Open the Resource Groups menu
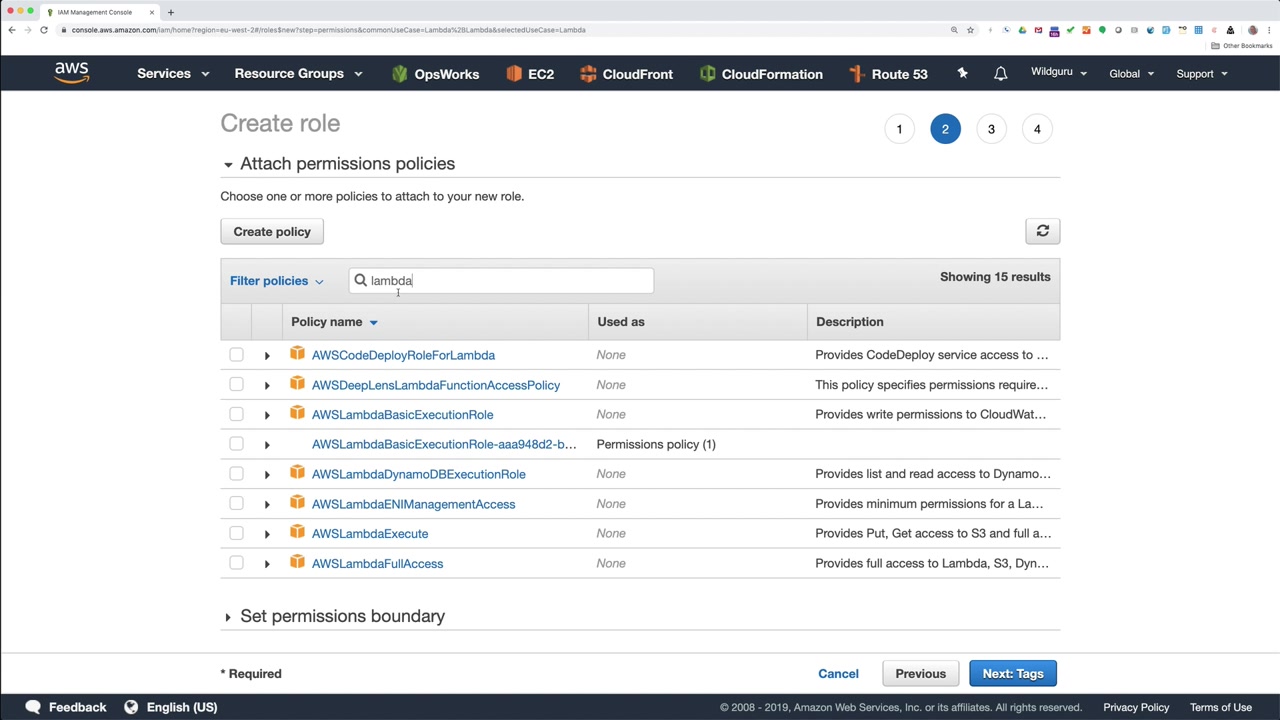 [297, 74]
